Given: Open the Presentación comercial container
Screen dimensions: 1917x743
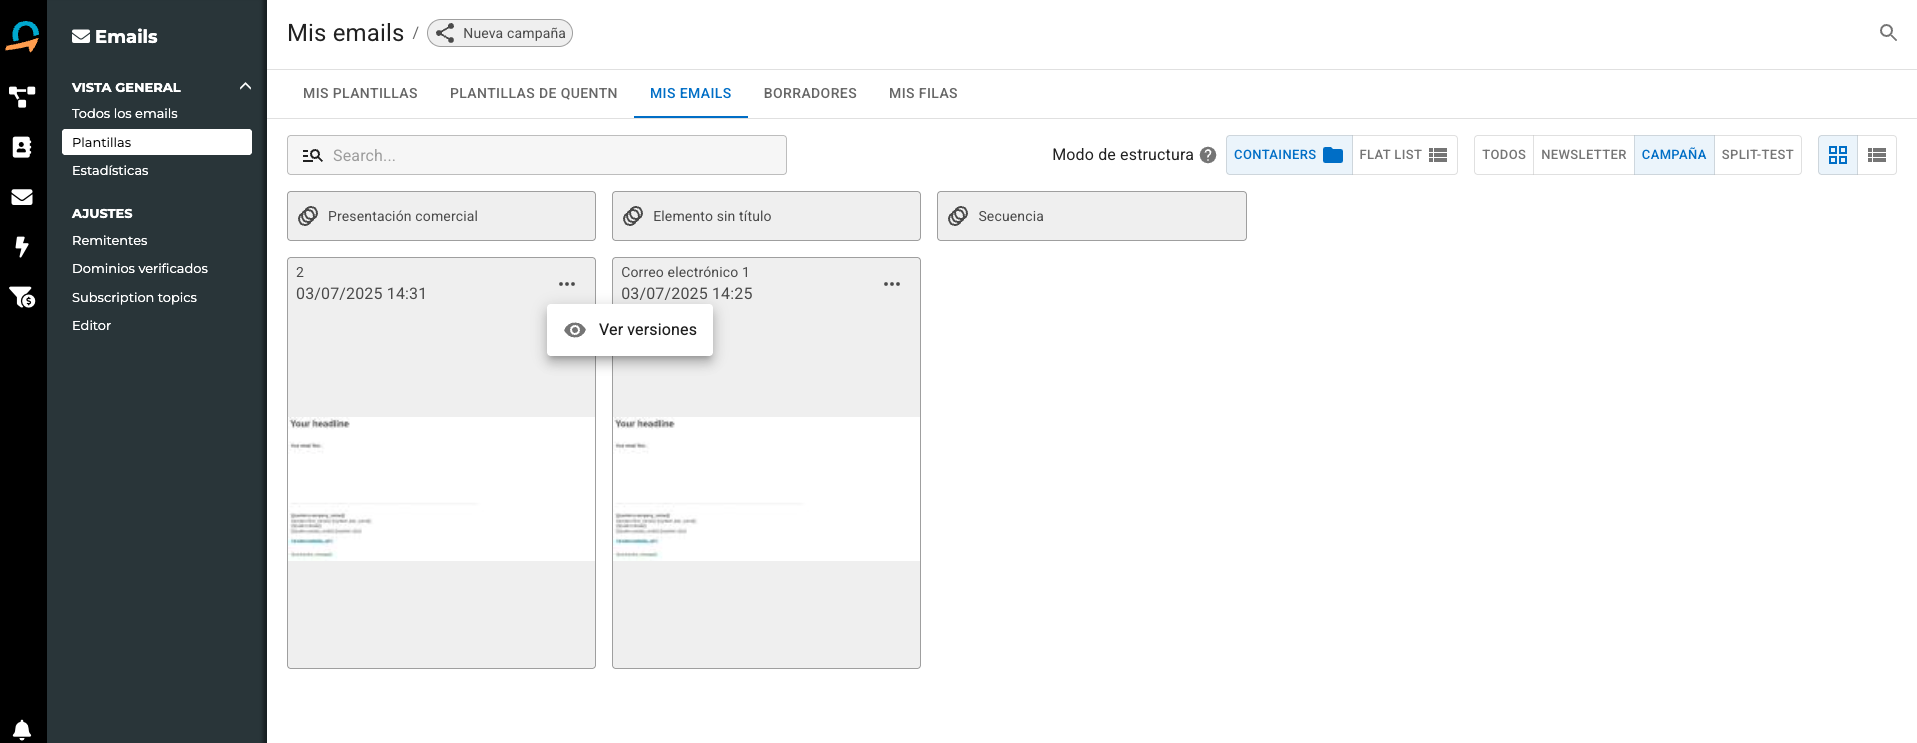Looking at the screenshot, I should (441, 216).
